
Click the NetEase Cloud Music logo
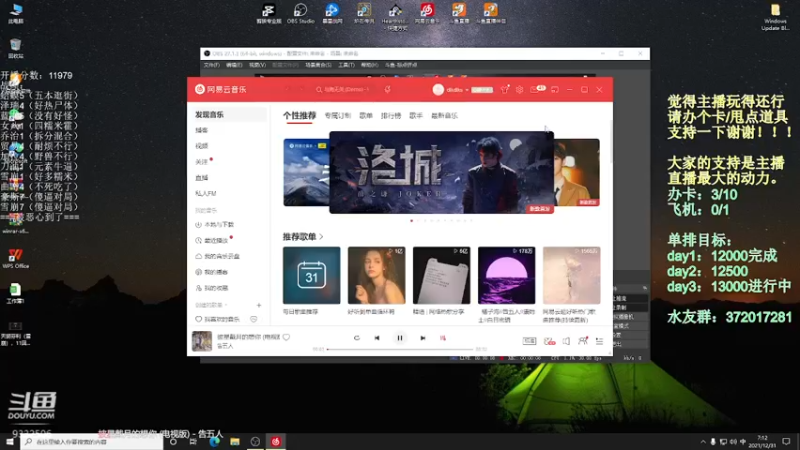(220, 89)
